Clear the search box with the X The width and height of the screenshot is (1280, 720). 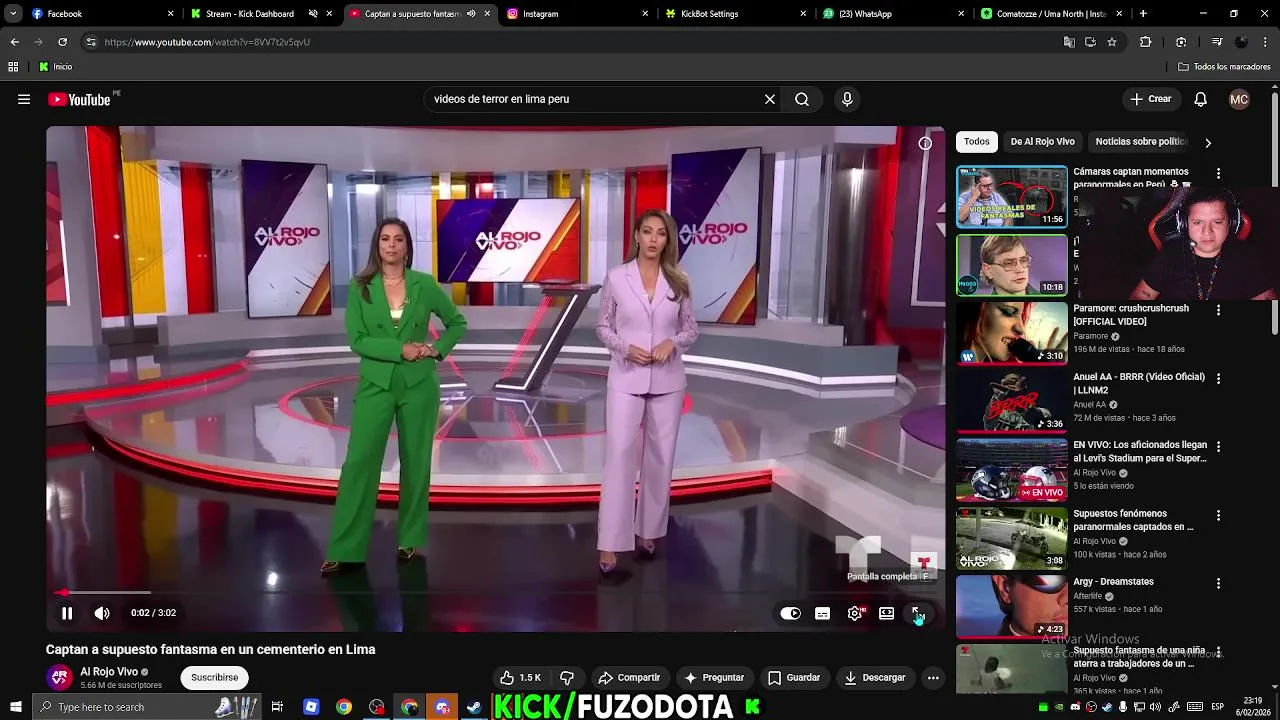[x=770, y=99]
